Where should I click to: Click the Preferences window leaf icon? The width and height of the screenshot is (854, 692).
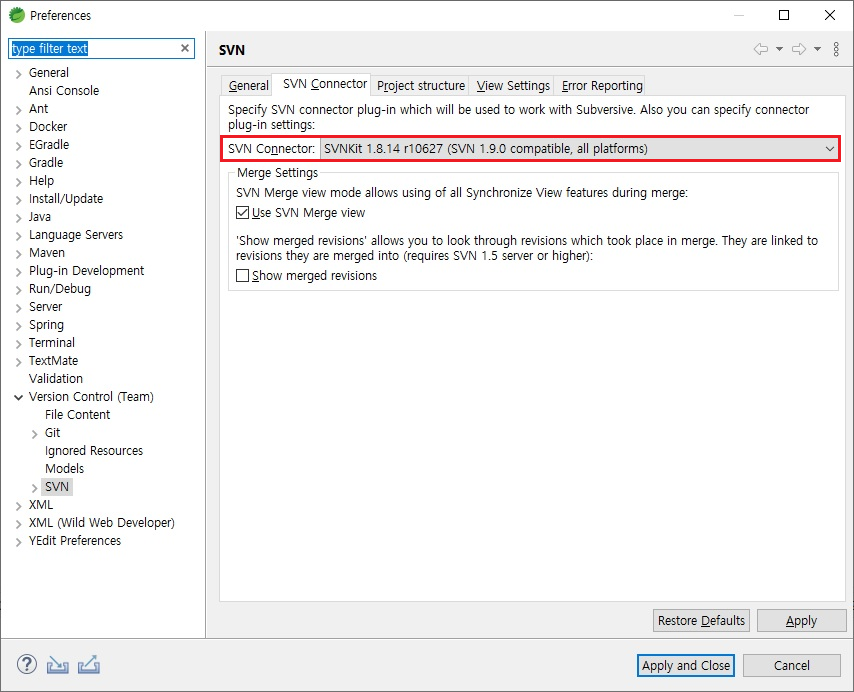[x=16, y=15]
